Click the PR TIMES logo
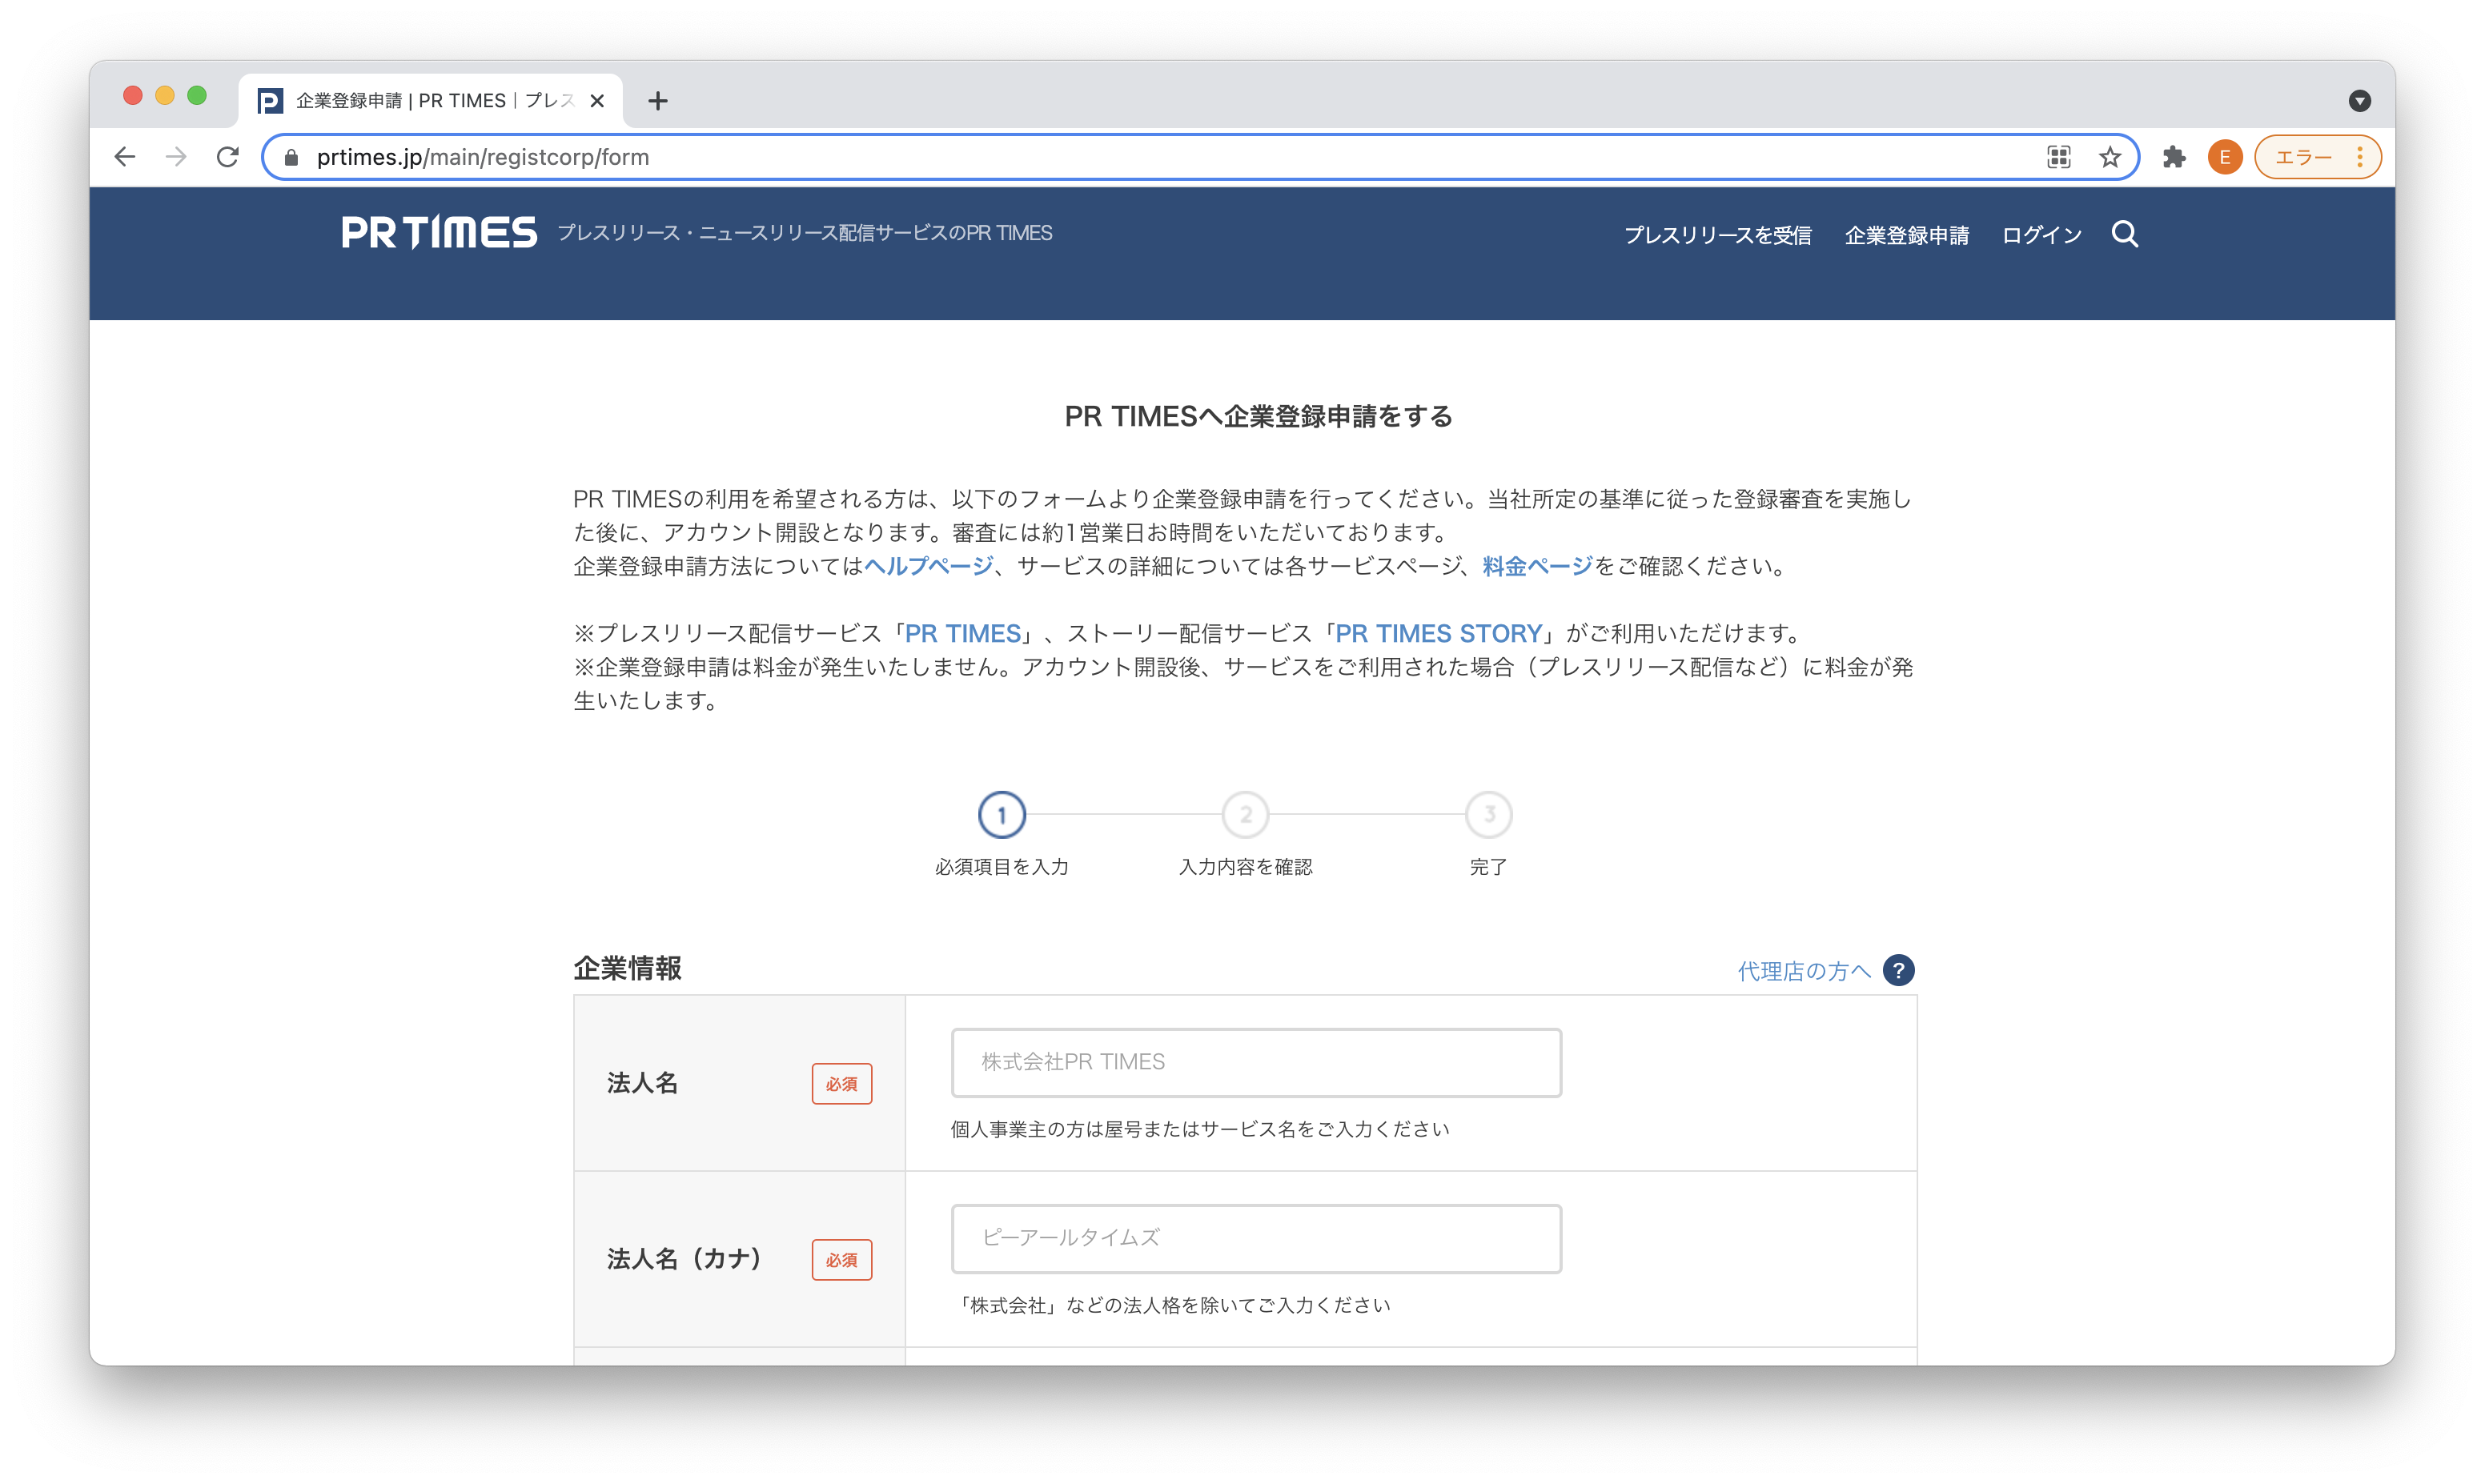The image size is (2485, 1484). pos(439,233)
